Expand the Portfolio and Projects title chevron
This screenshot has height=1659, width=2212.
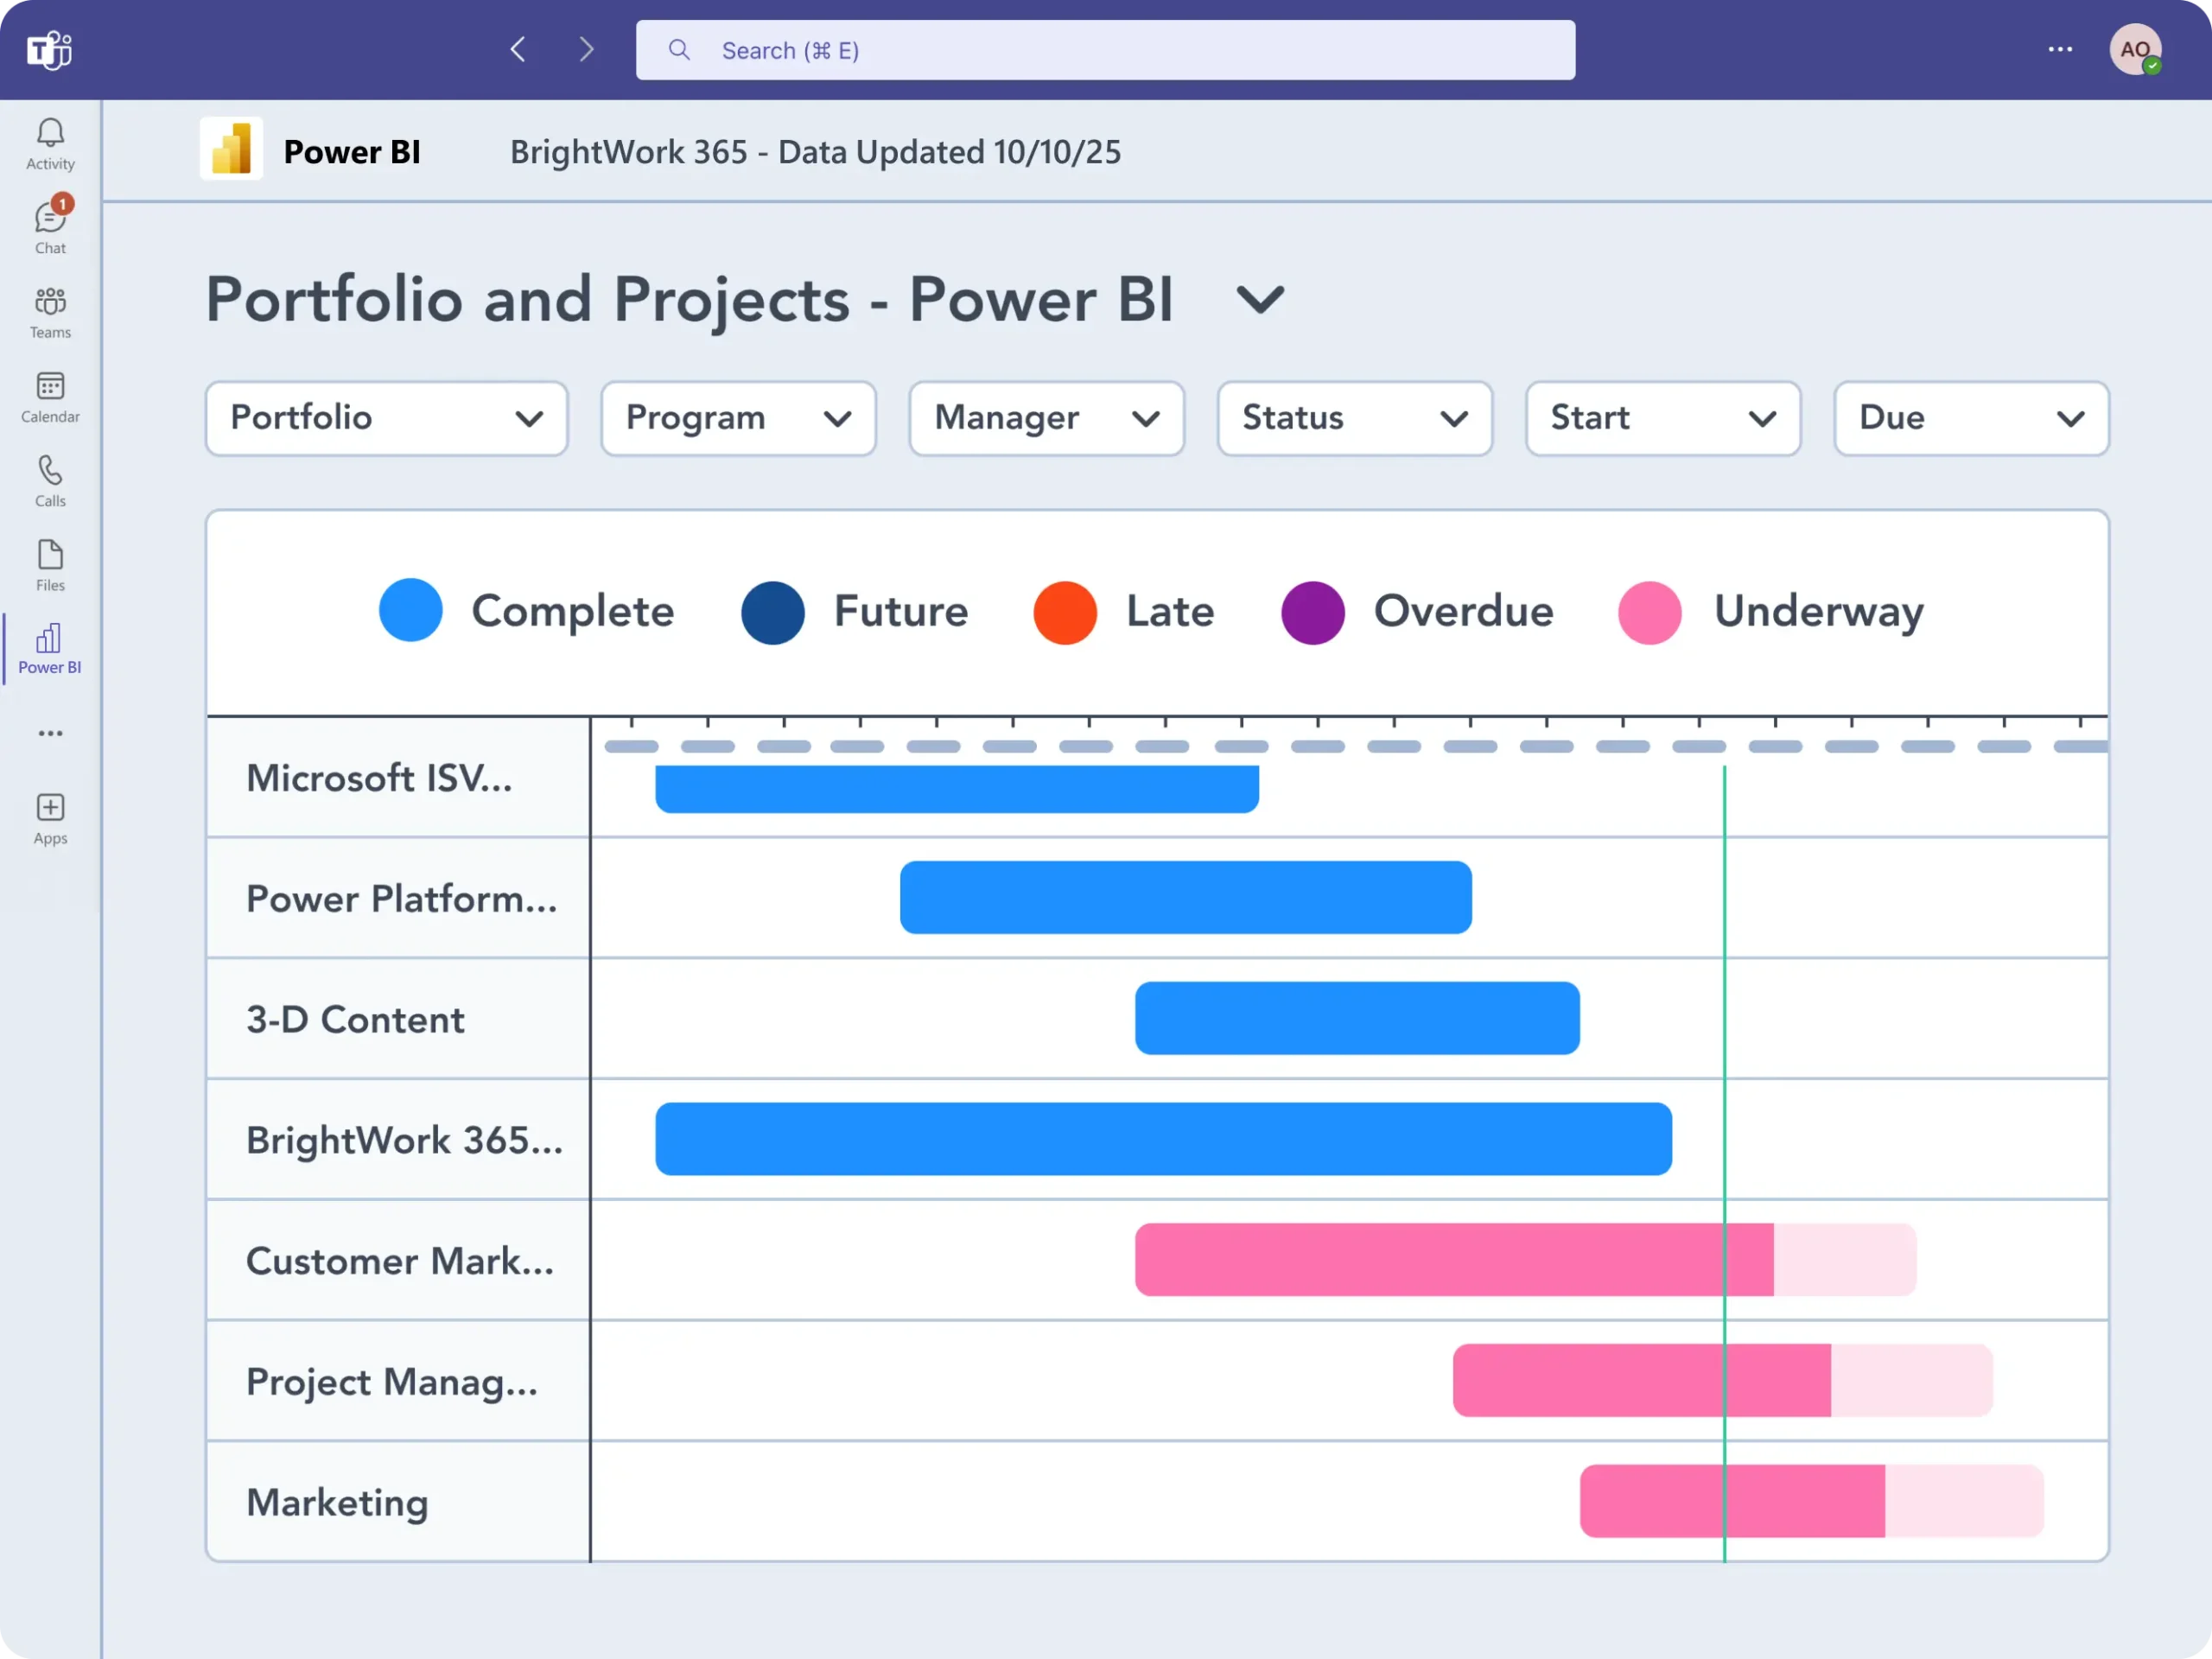click(1259, 300)
